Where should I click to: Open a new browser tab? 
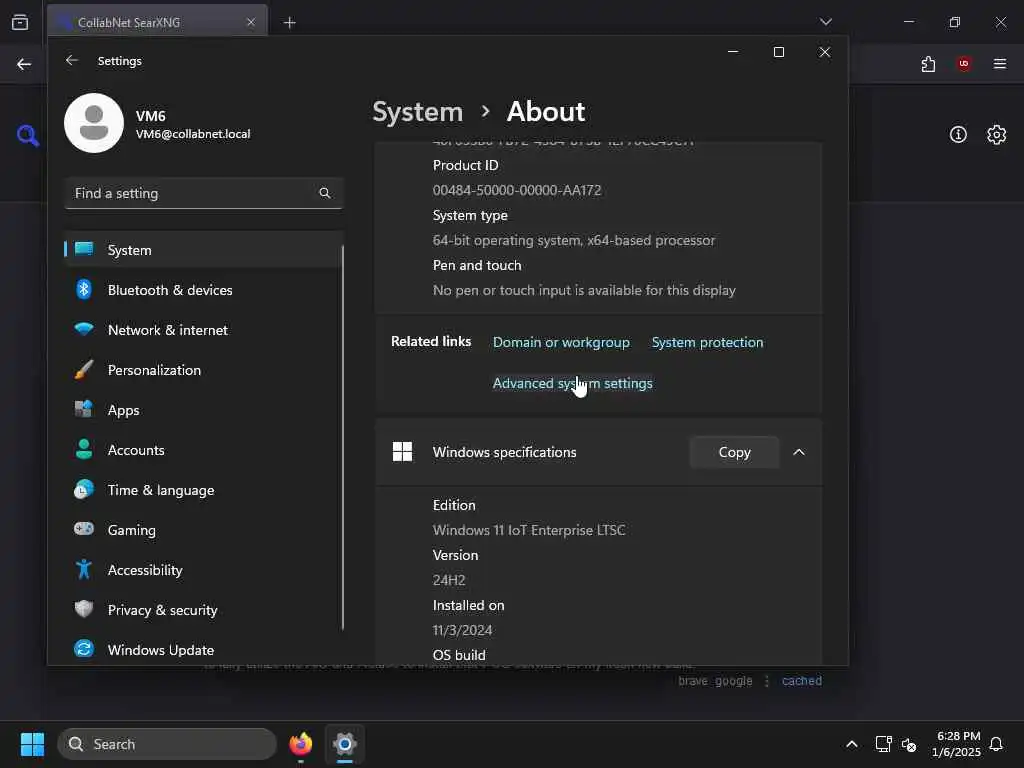coord(289,23)
